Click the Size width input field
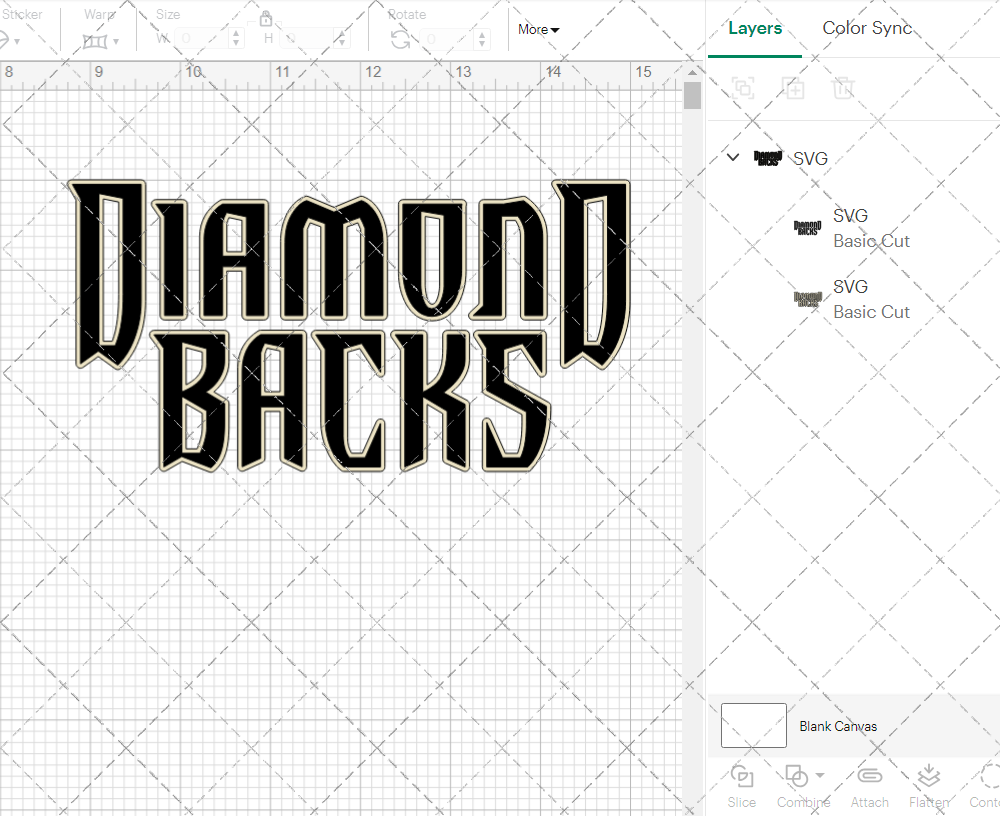 [201, 39]
